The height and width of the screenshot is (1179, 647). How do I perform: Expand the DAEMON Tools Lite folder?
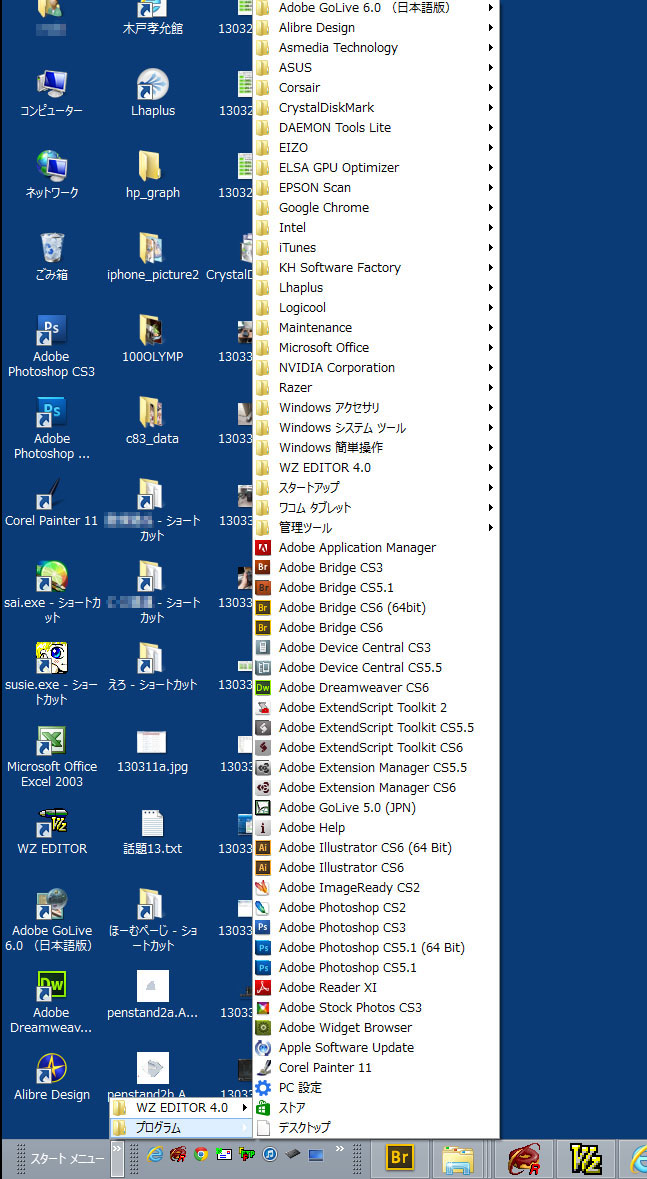(x=376, y=128)
